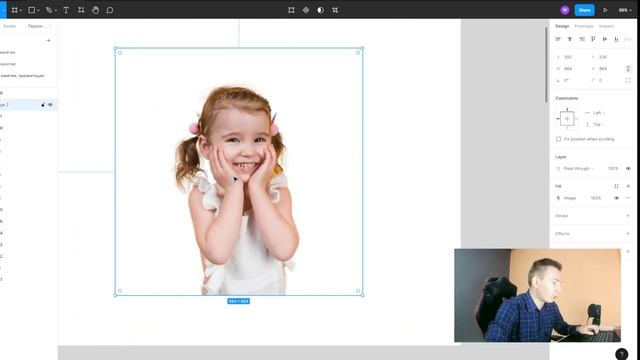The width and height of the screenshot is (640, 360).
Task: Toggle constrain proportions lock
Action: click(628, 69)
